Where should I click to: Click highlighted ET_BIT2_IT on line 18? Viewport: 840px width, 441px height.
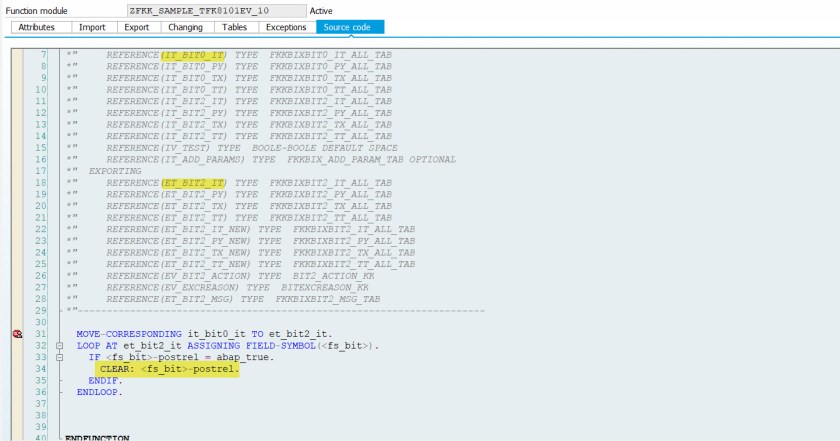coord(194,183)
